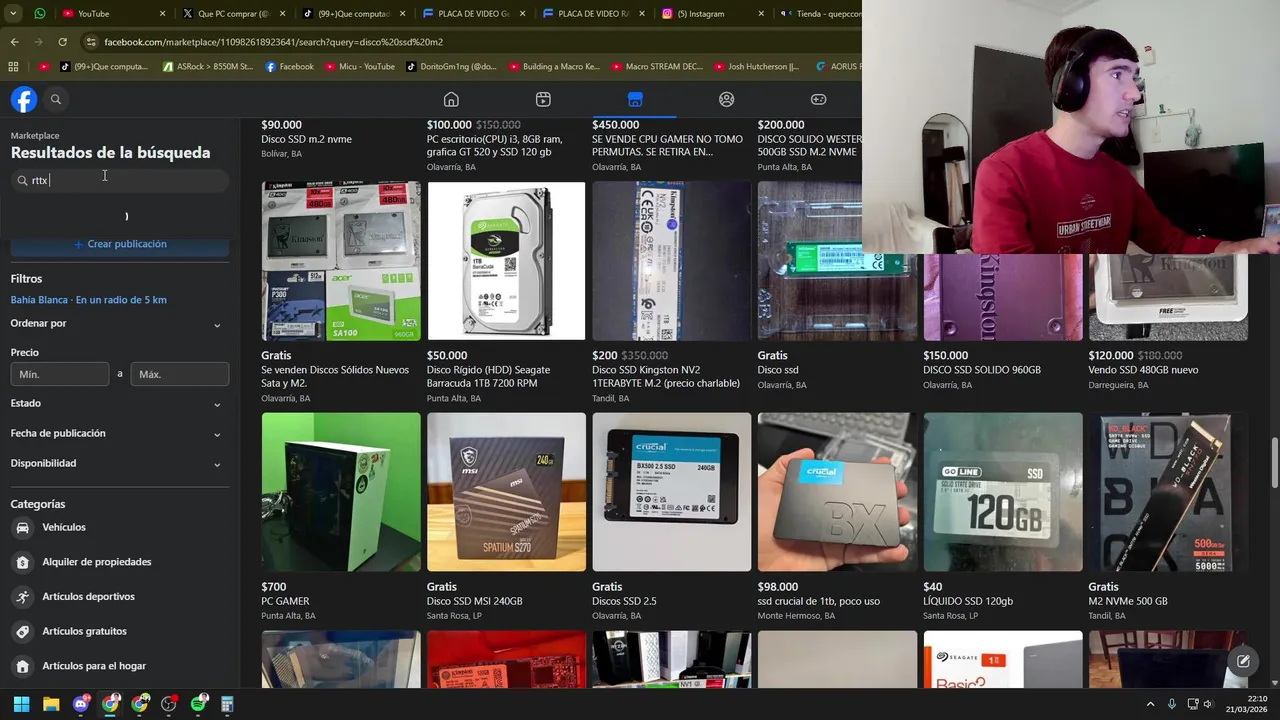Open the bookmarks apps grid icon
Image resolution: width=1280 pixels, height=720 pixels.
point(13,67)
